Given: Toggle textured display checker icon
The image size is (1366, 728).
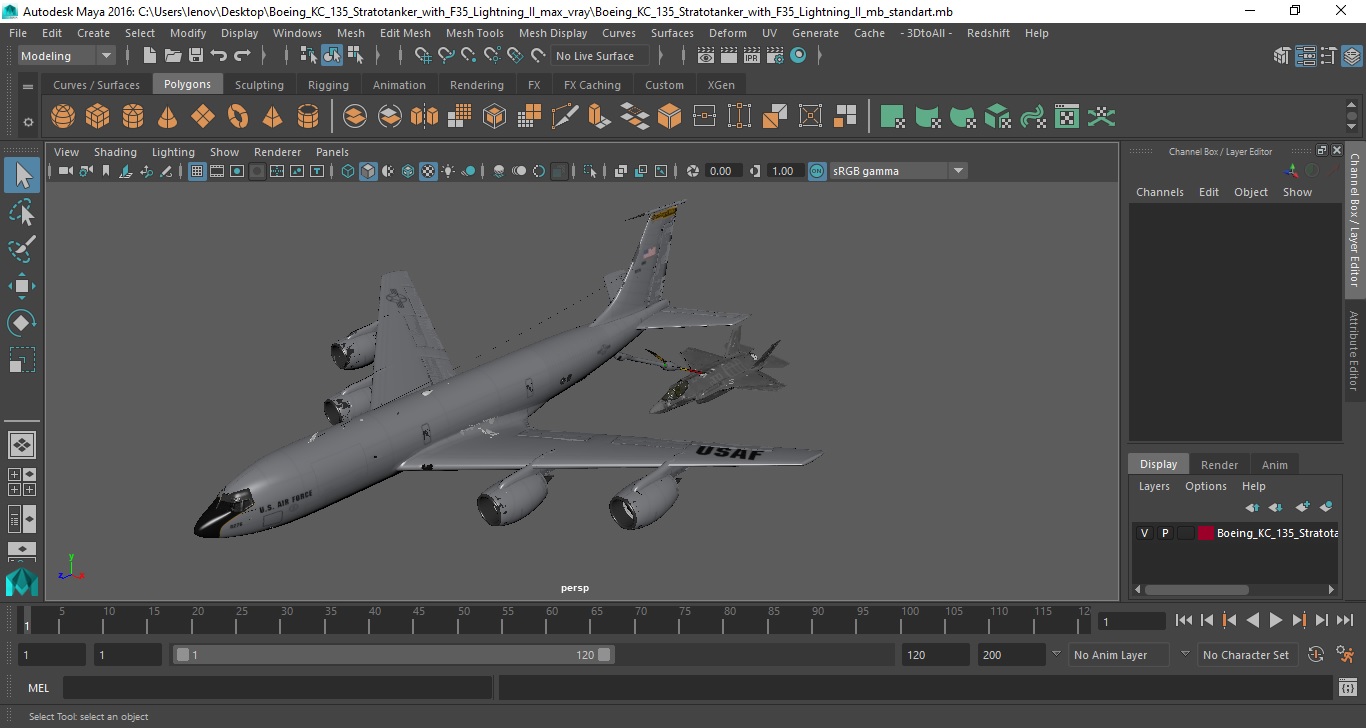Looking at the screenshot, I should [428, 171].
